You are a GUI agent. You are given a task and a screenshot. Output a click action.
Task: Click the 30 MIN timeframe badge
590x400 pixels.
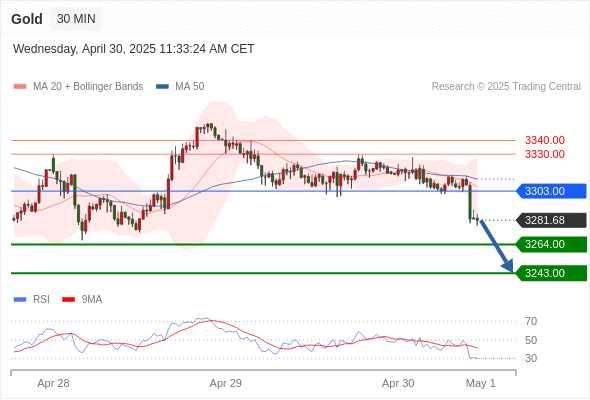(76, 19)
